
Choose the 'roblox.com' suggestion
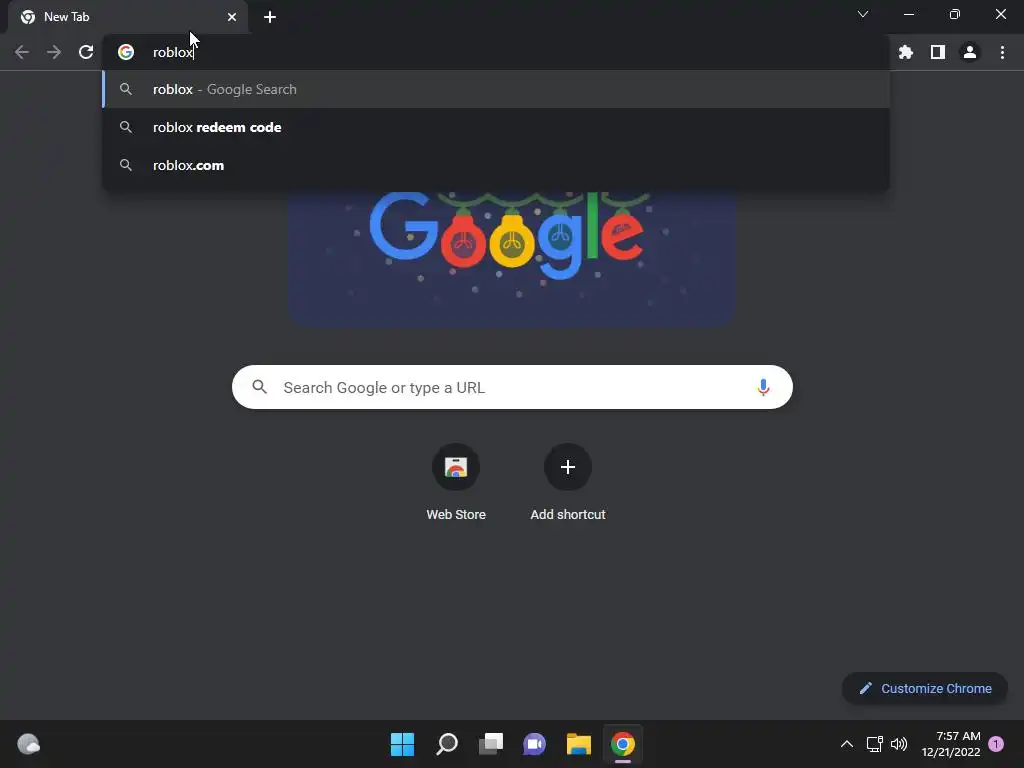tap(496, 165)
